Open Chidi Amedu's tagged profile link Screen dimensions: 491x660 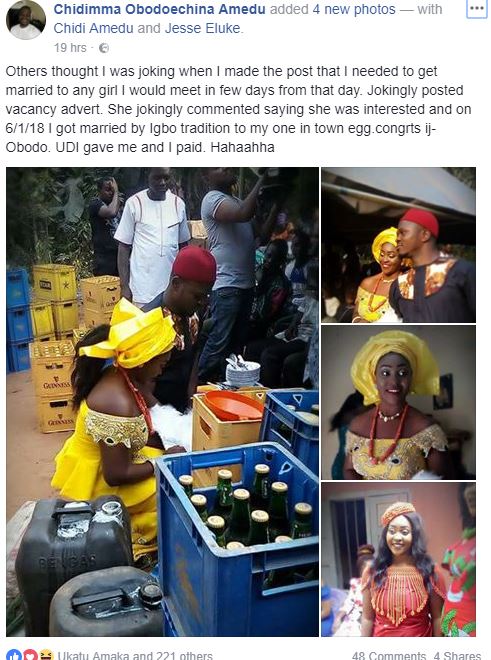93,28
